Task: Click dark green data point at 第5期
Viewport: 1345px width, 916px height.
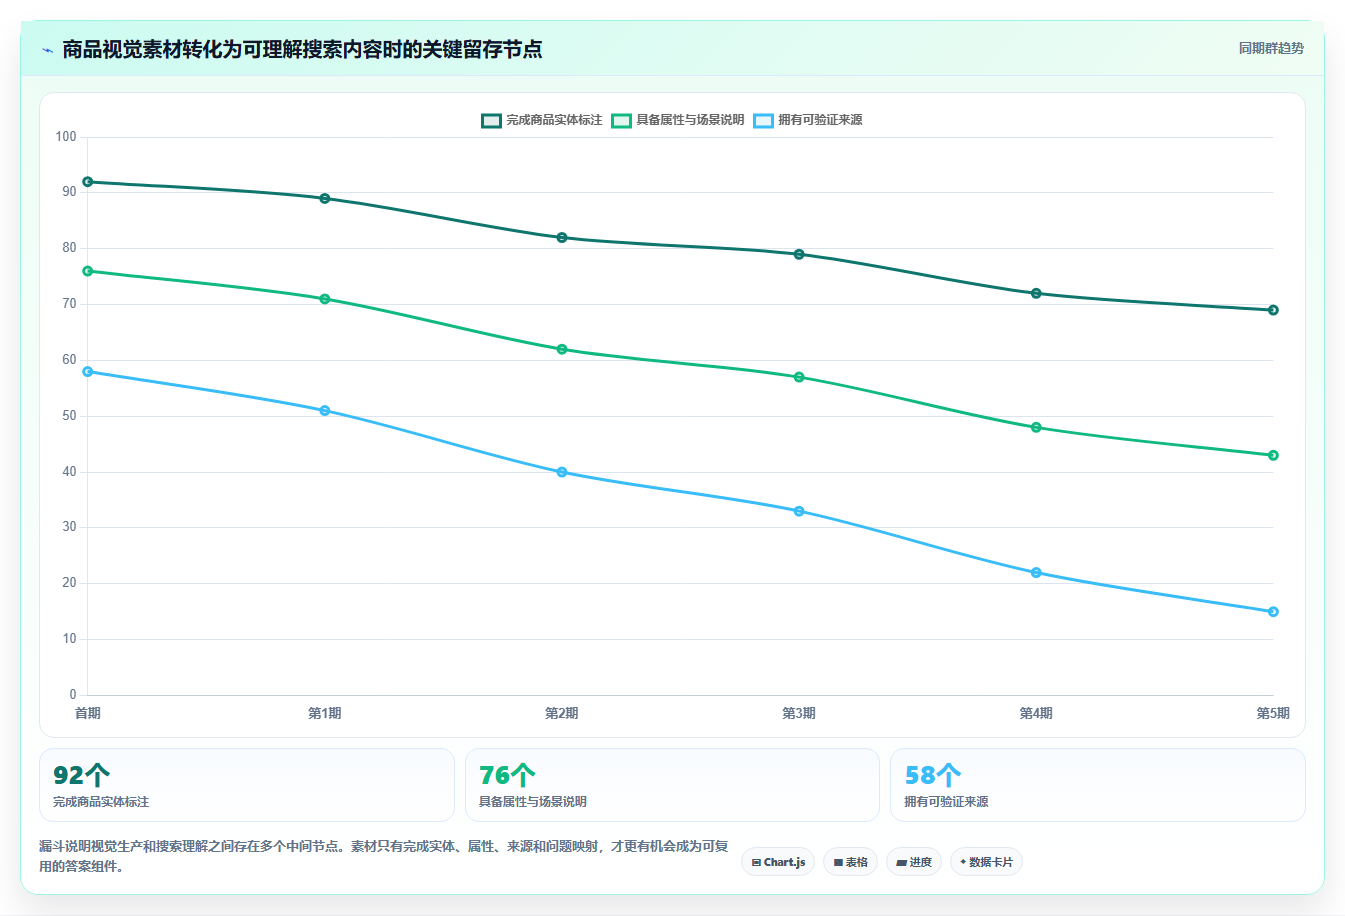Action: (x=1273, y=310)
